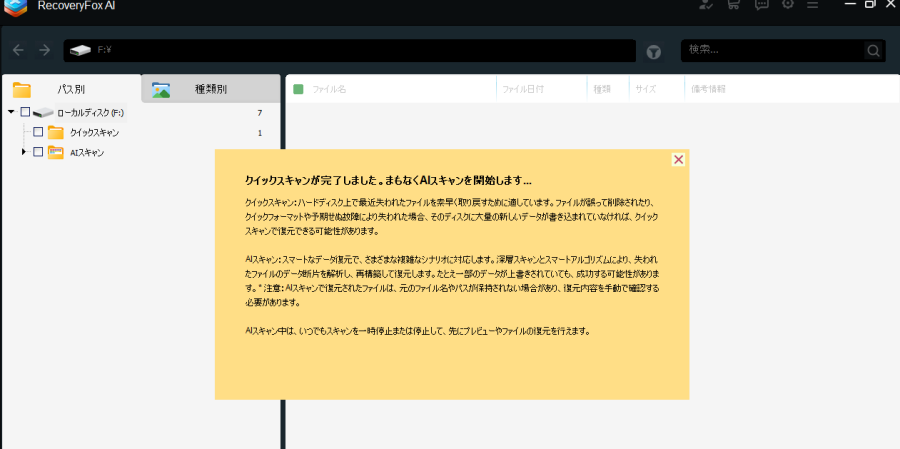Click the picture icon on 種類別 tab

(x=161, y=90)
